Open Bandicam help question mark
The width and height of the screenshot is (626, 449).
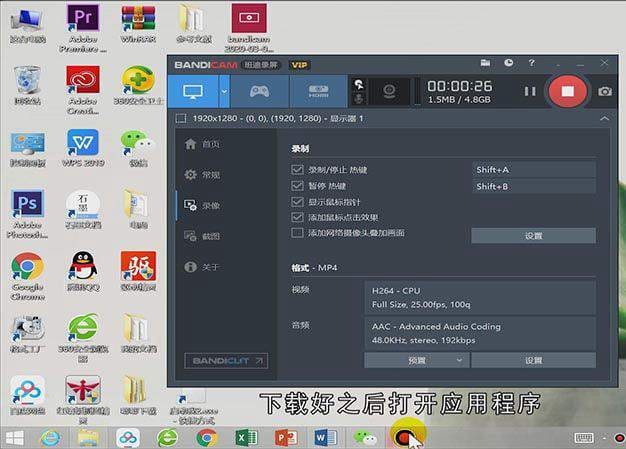tap(531, 63)
